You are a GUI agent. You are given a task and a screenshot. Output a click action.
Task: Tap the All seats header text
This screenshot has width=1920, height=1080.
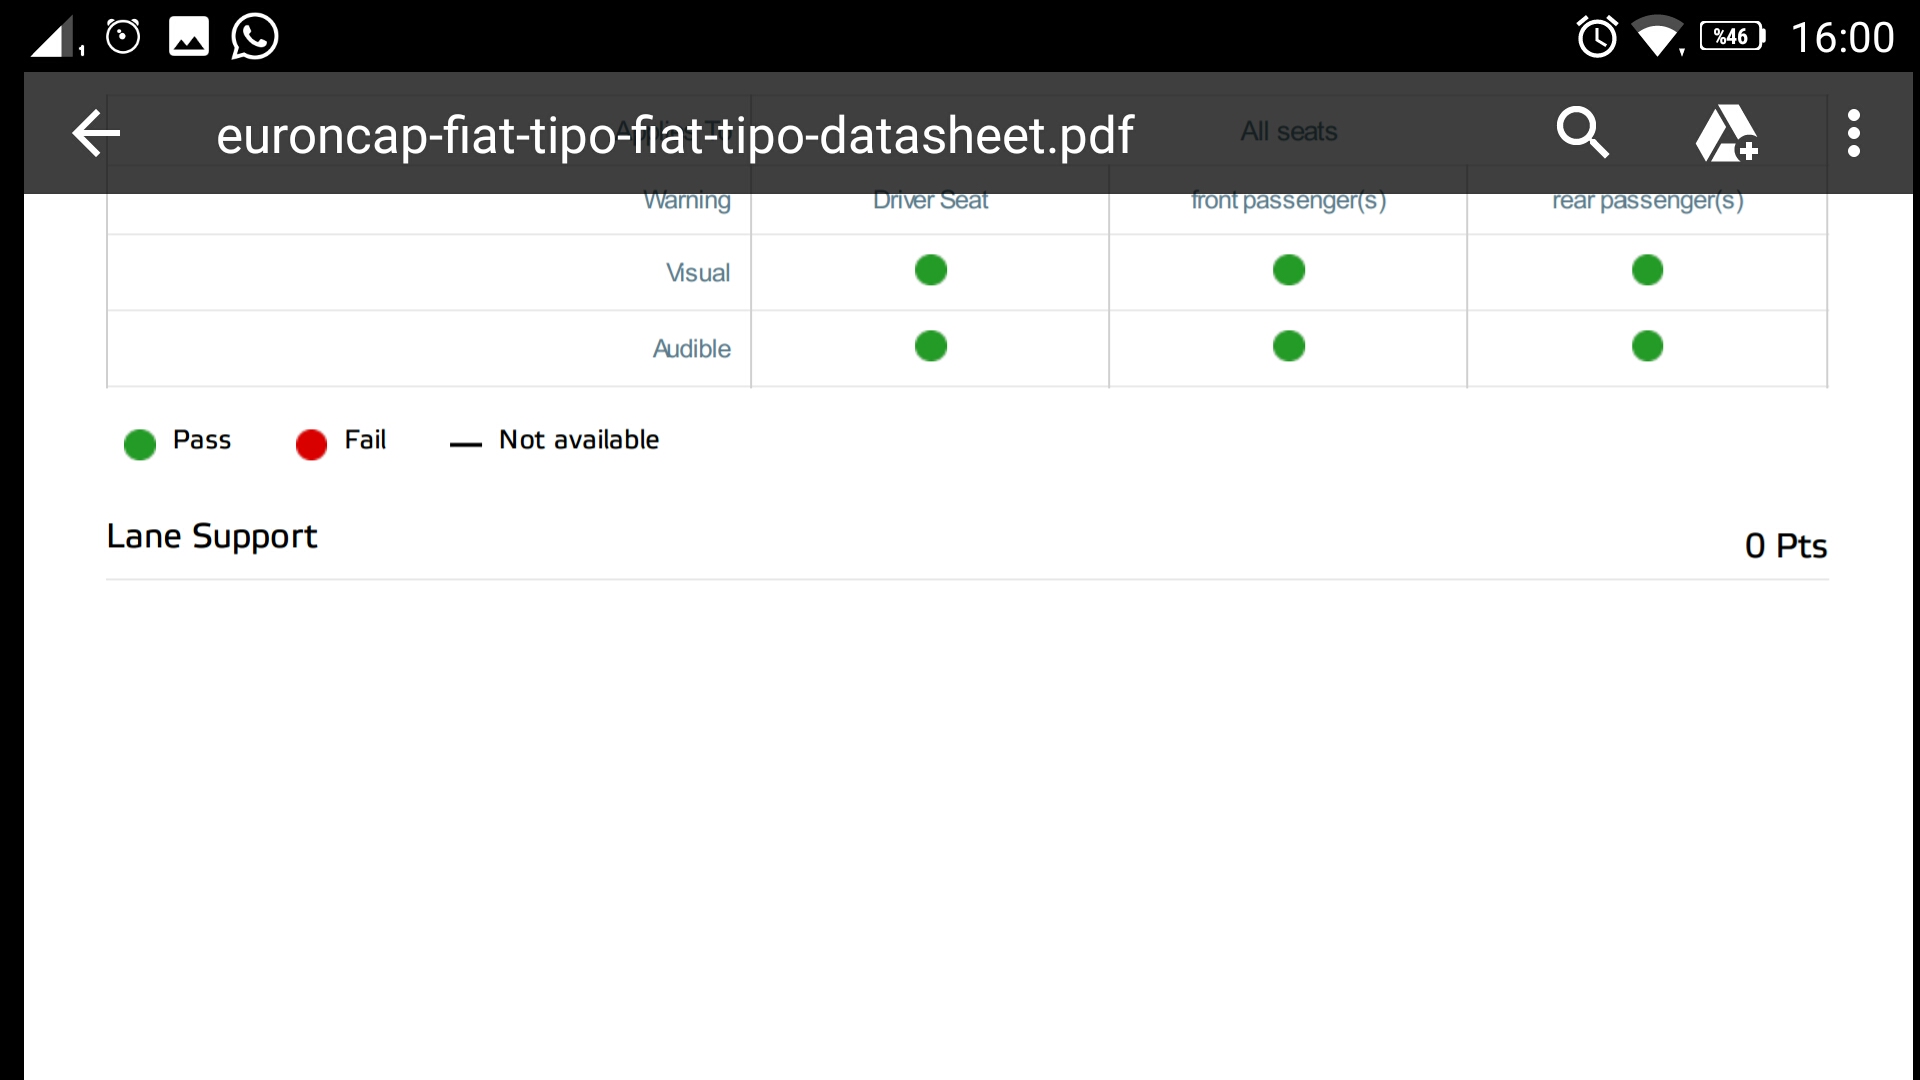1288,131
